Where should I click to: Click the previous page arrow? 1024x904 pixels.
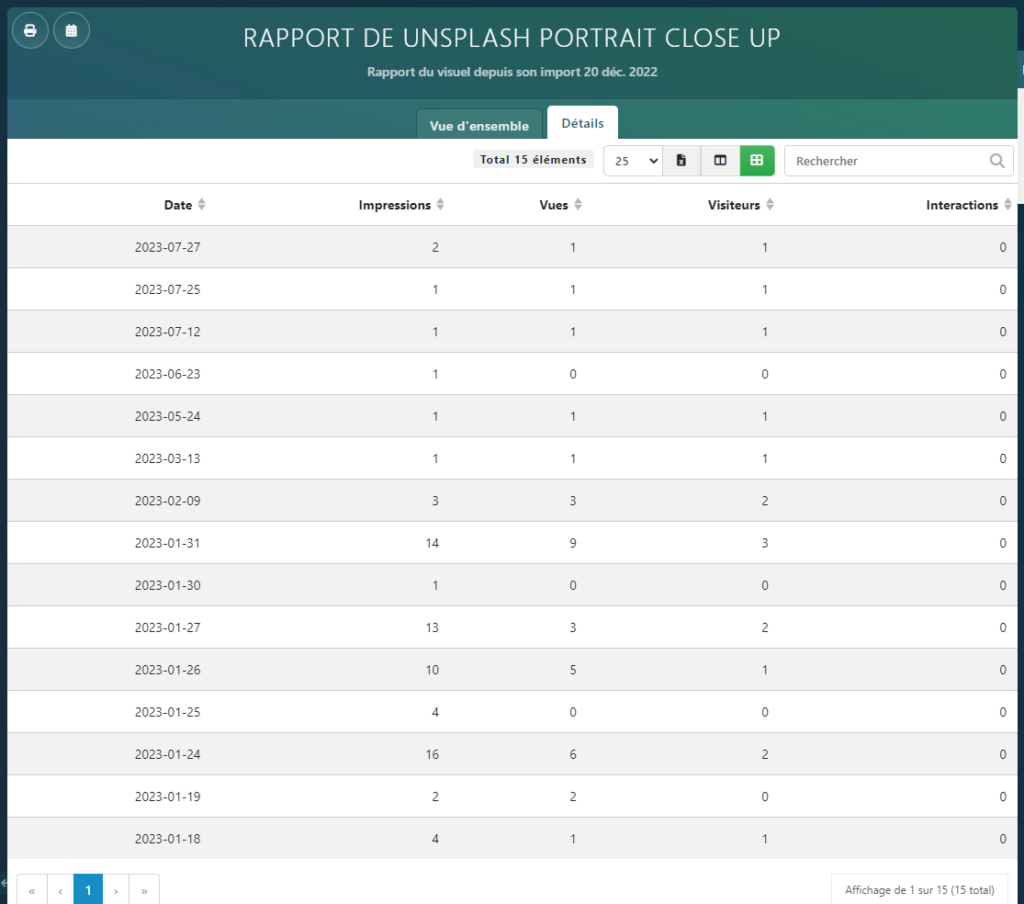click(x=60, y=890)
